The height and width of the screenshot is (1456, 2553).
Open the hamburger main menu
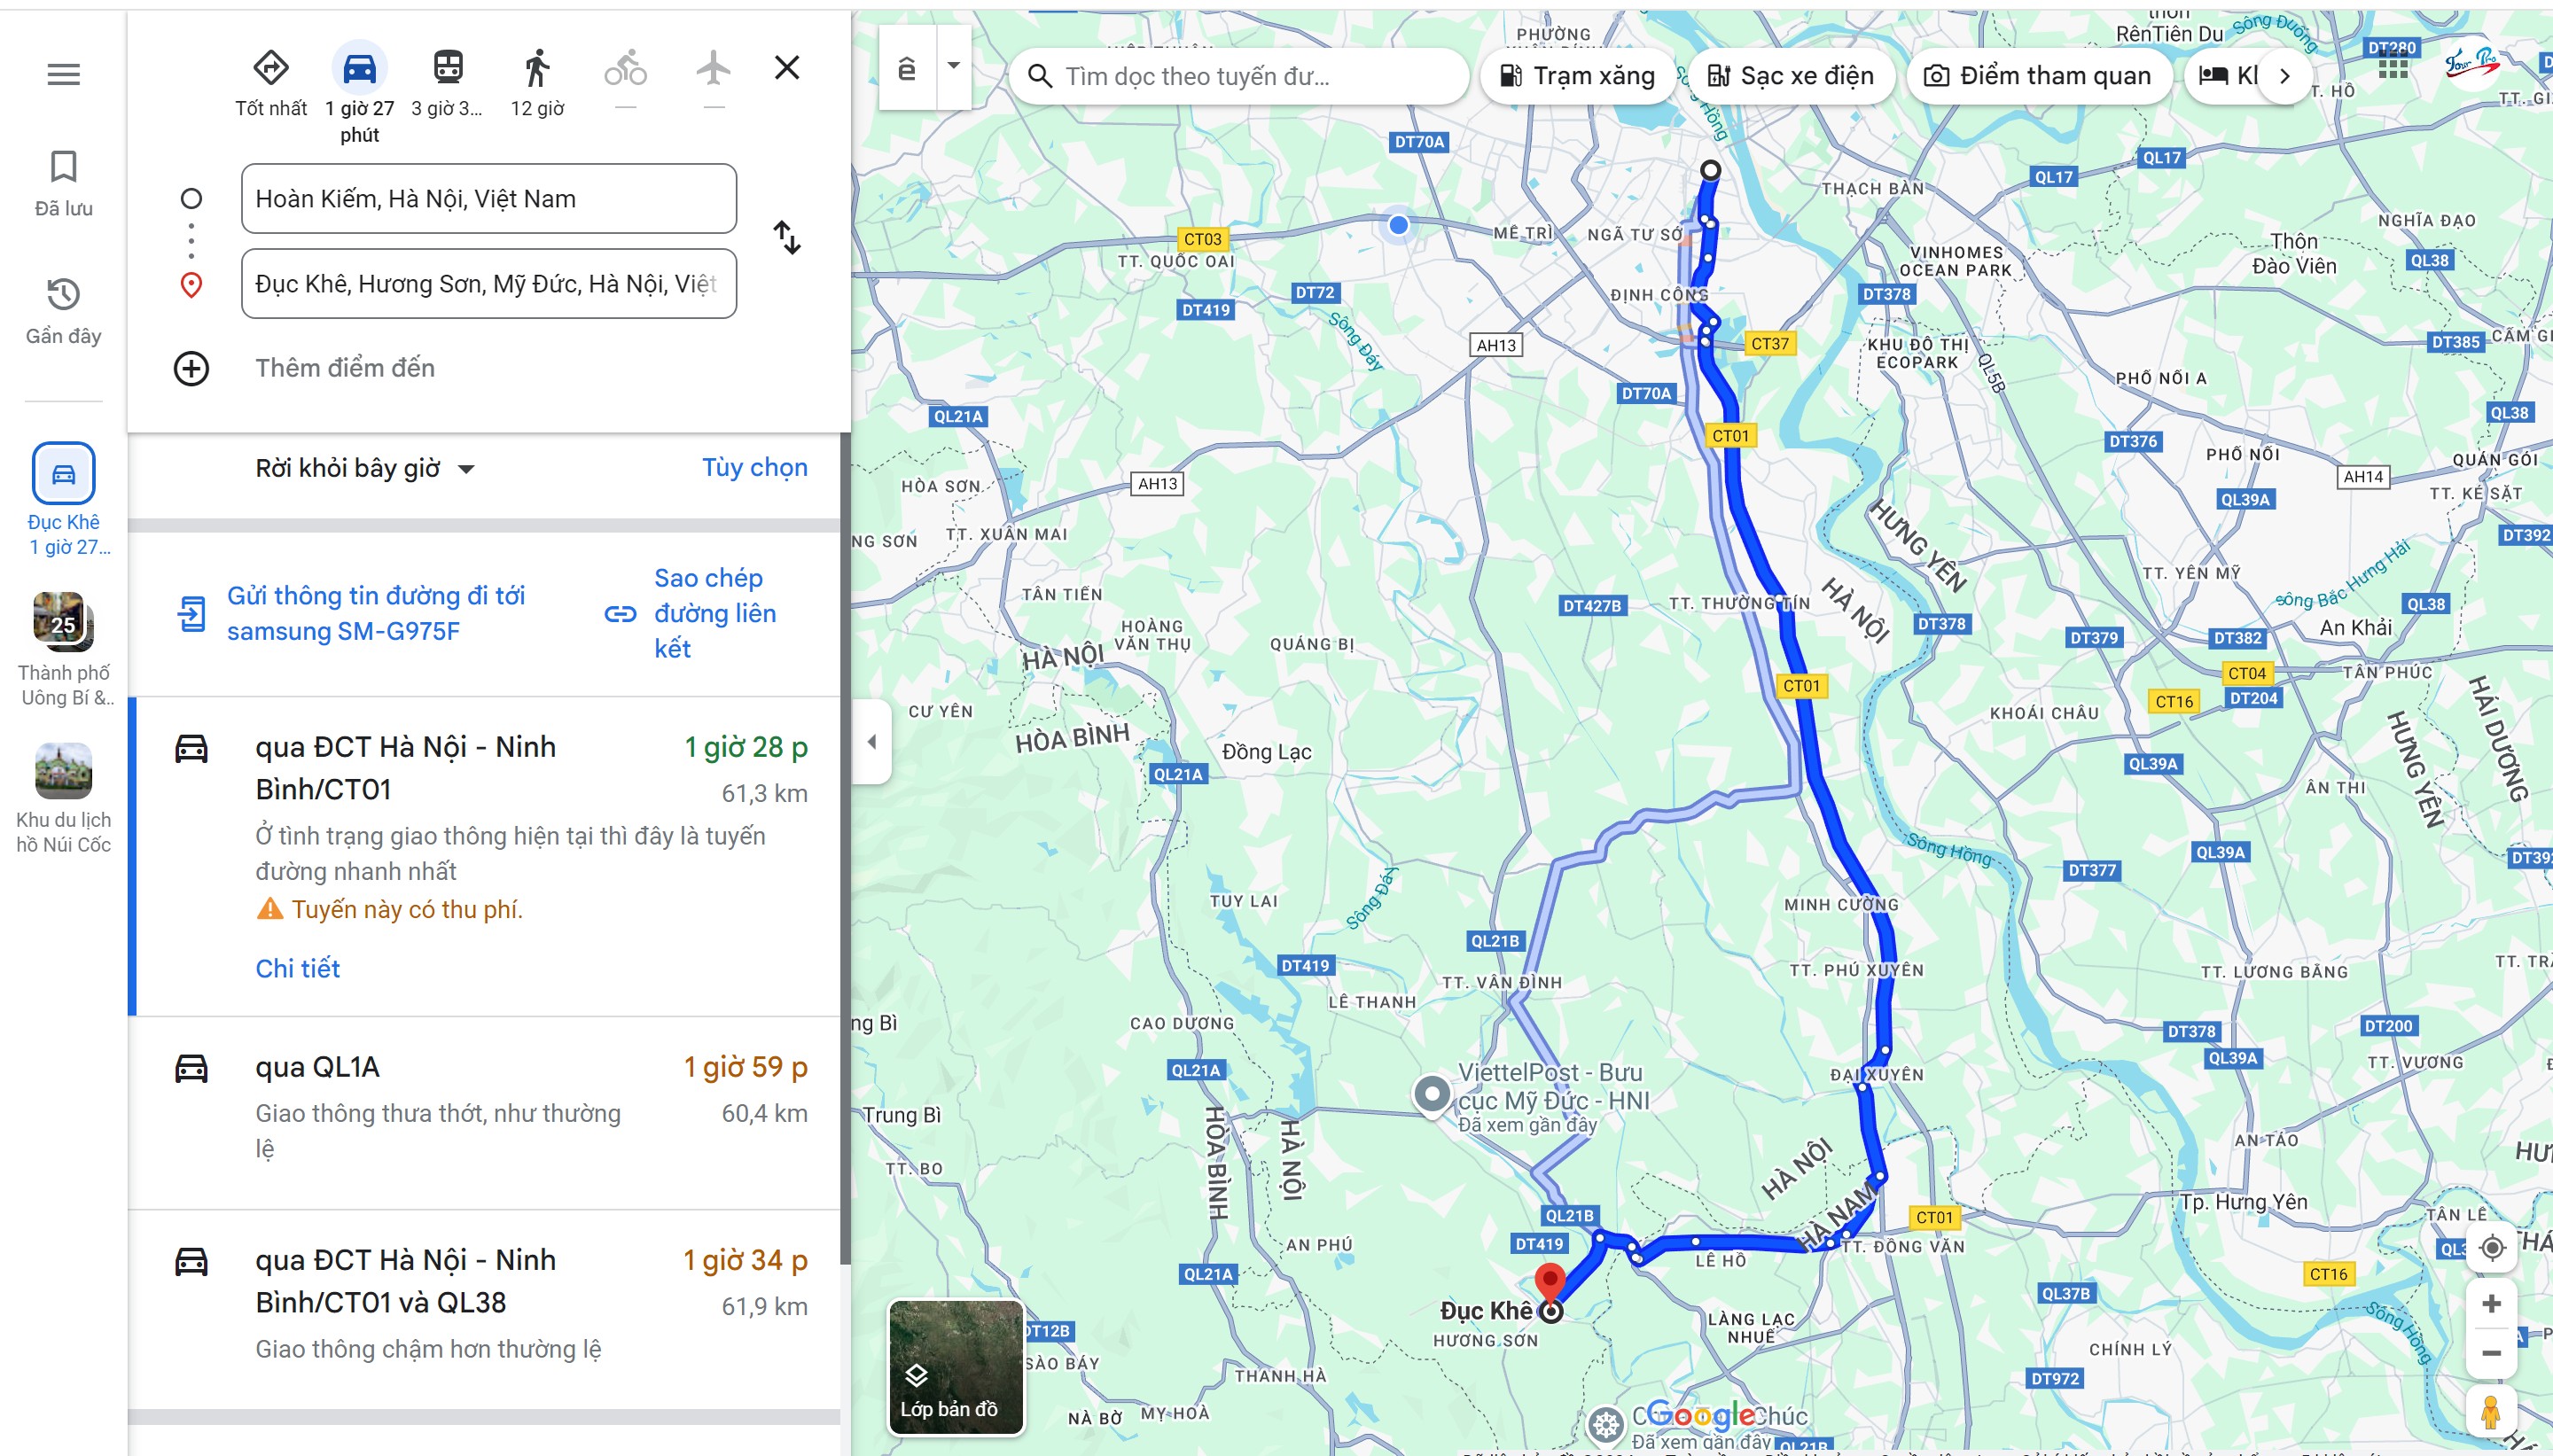(x=63, y=74)
